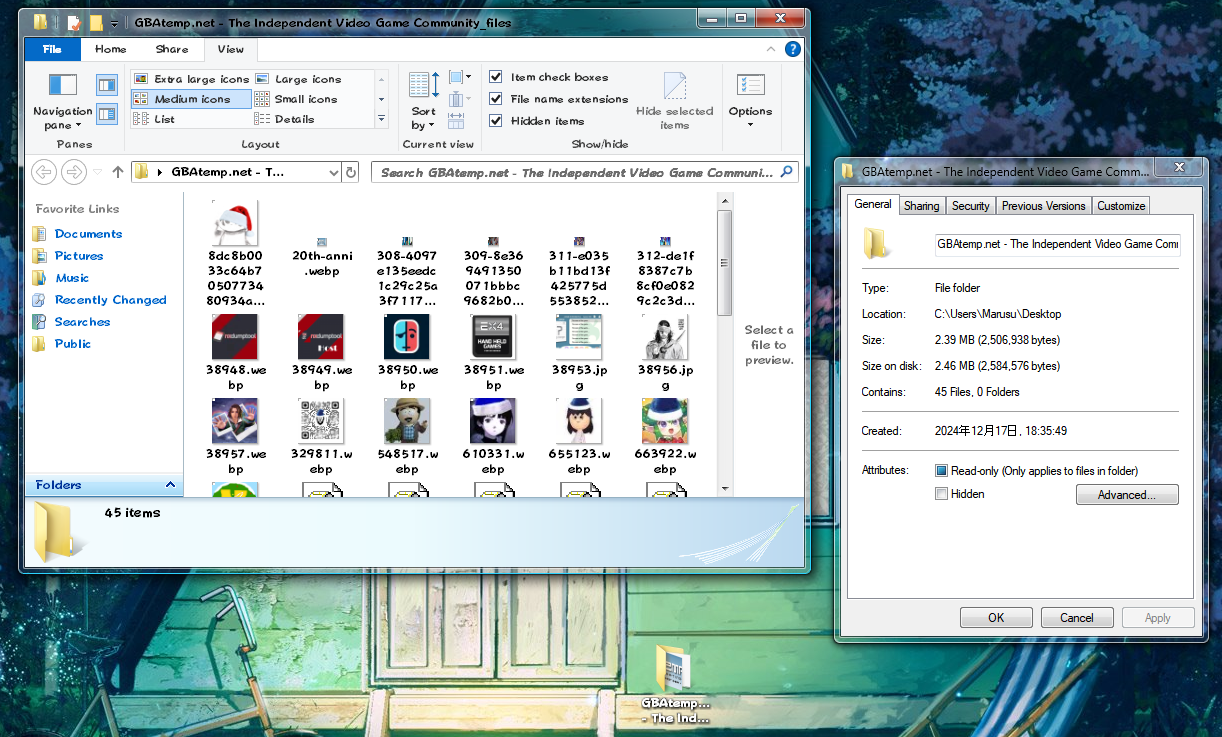Open Public in Favorite Links

[x=73, y=344]
